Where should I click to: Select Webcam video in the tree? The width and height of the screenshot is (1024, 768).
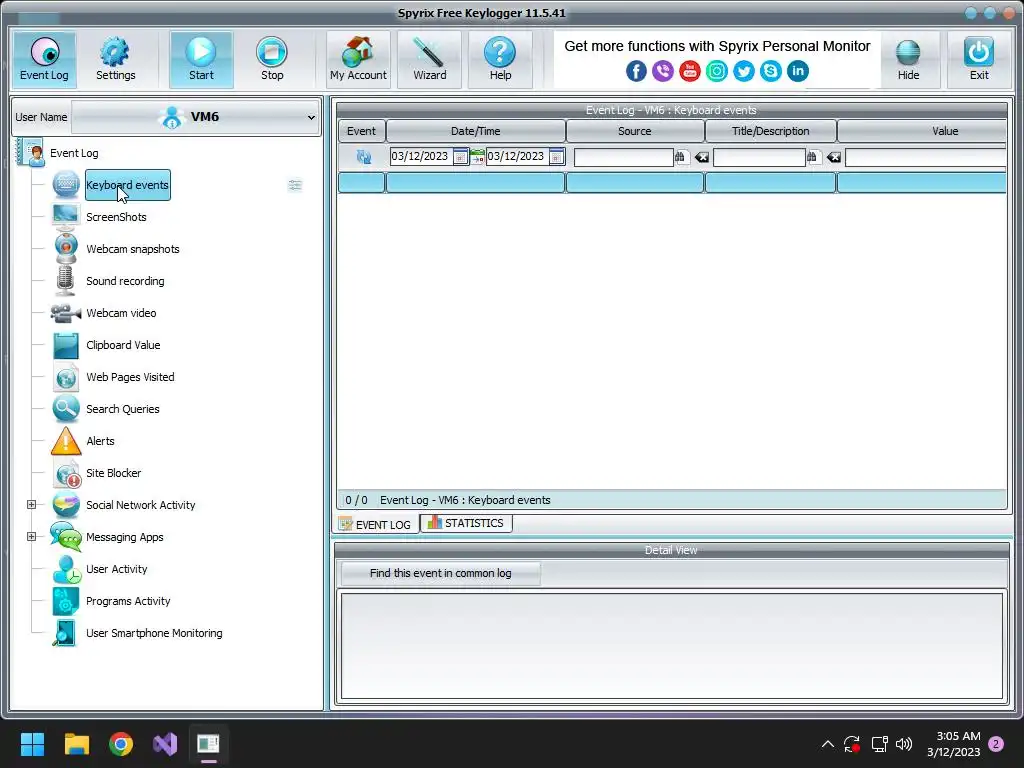pos(121,313)
